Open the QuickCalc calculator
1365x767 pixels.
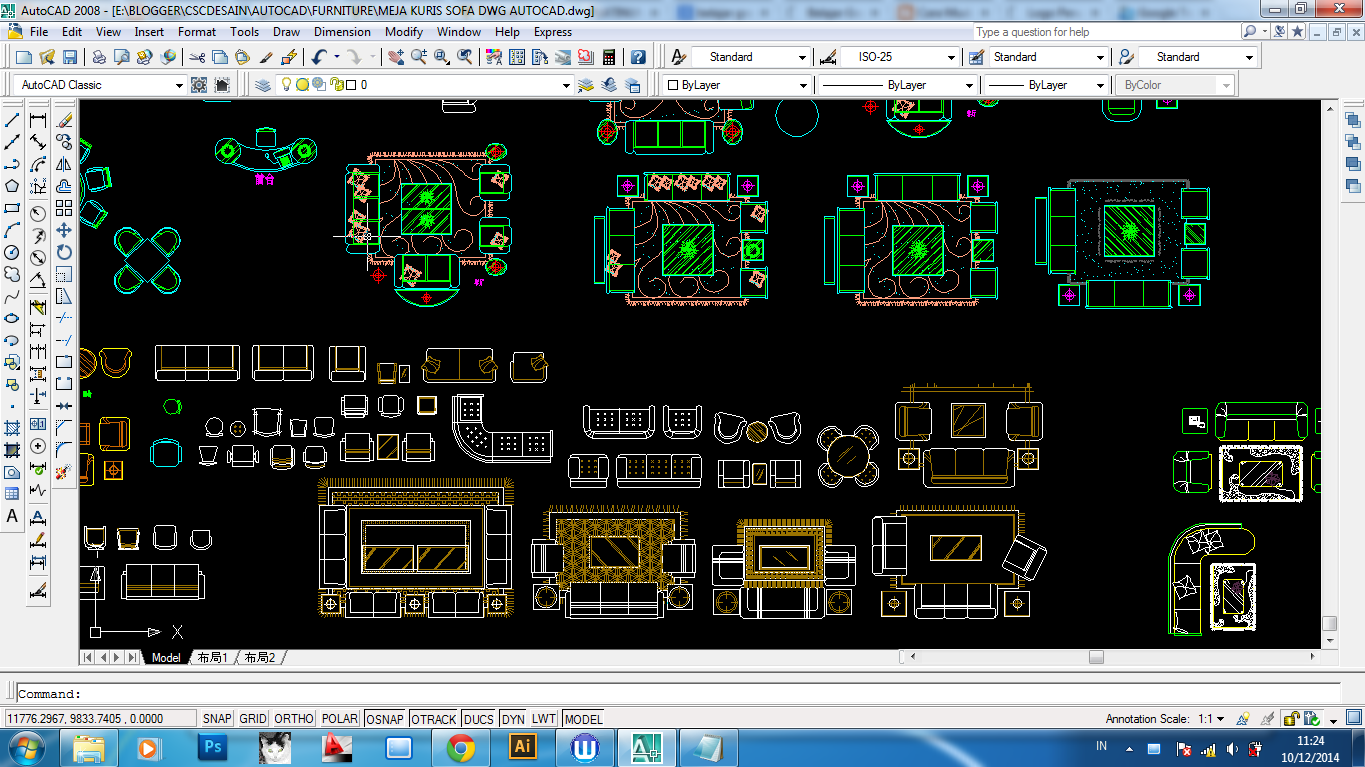click(x=608, y=57)
